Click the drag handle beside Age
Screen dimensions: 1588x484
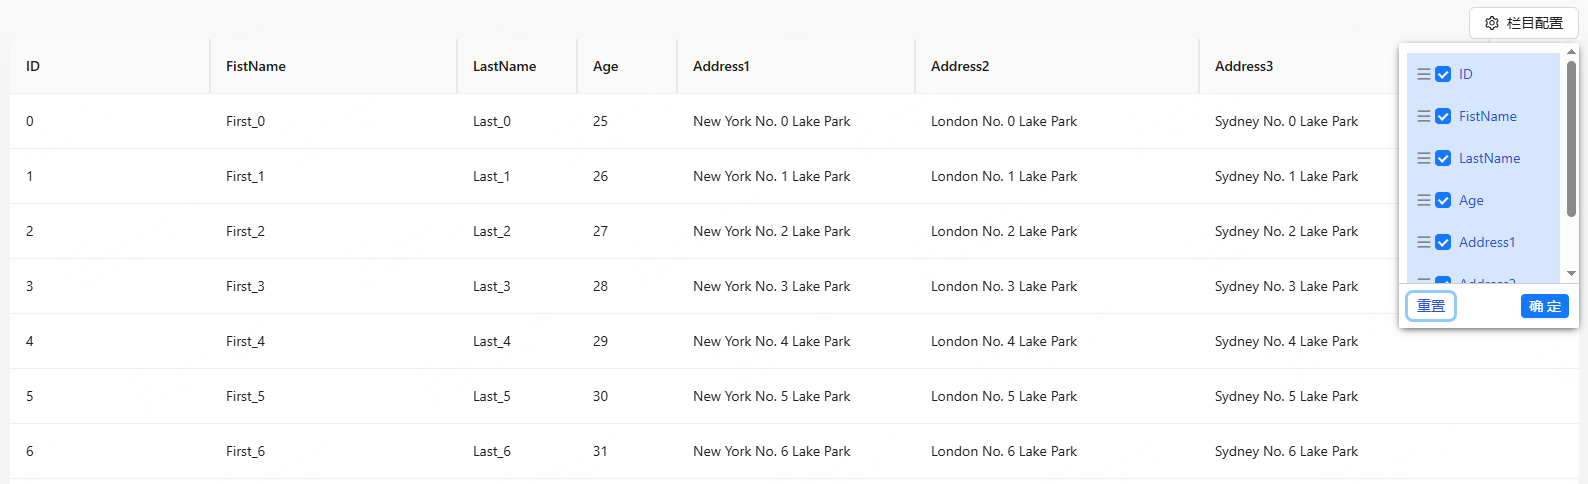1423,200
